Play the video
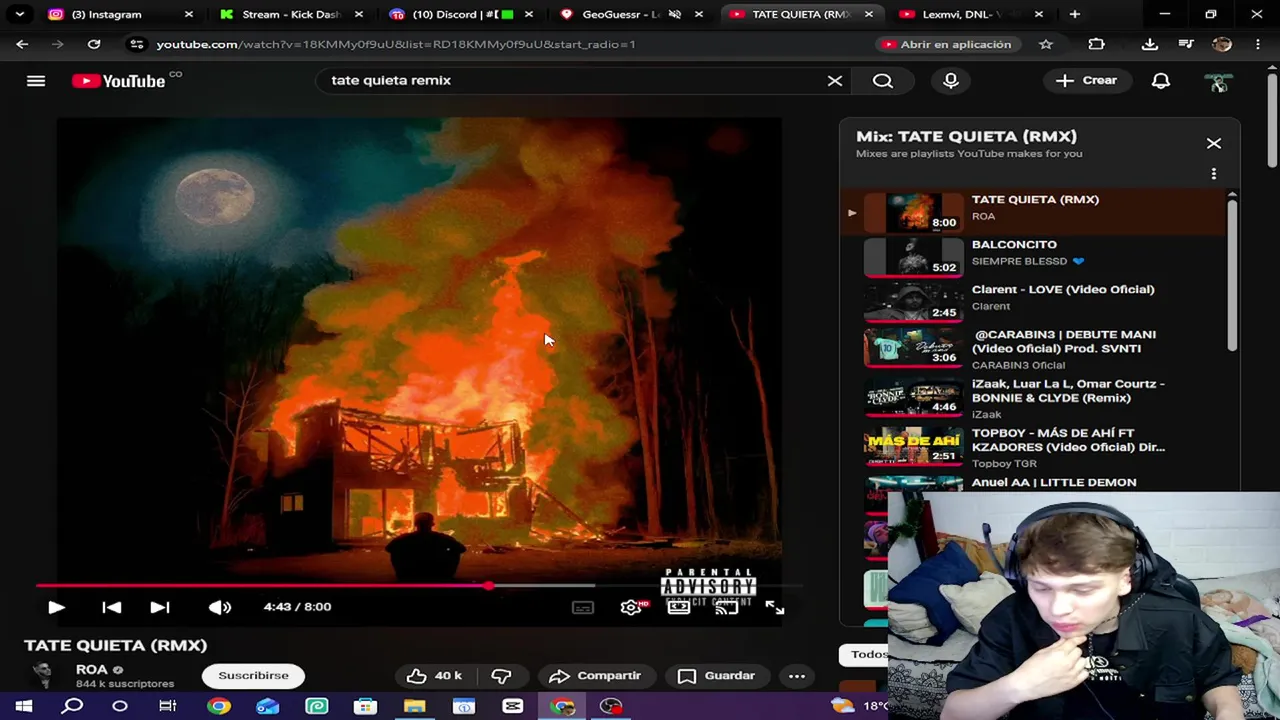 56,607
